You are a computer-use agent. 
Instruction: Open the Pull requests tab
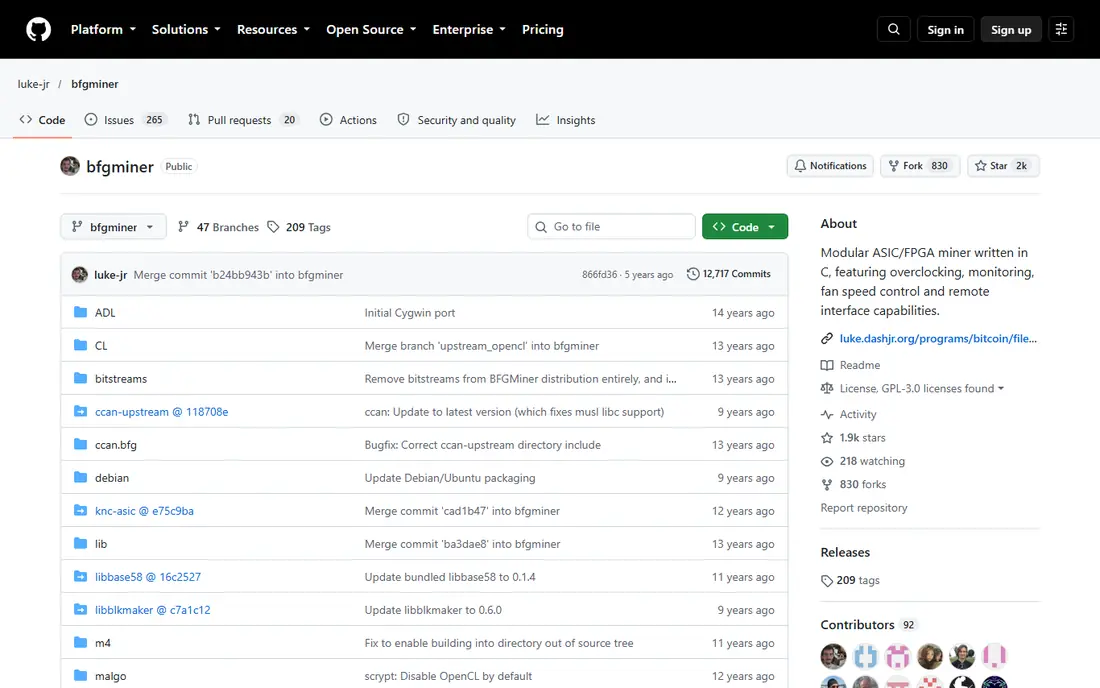tap(243, 120)
